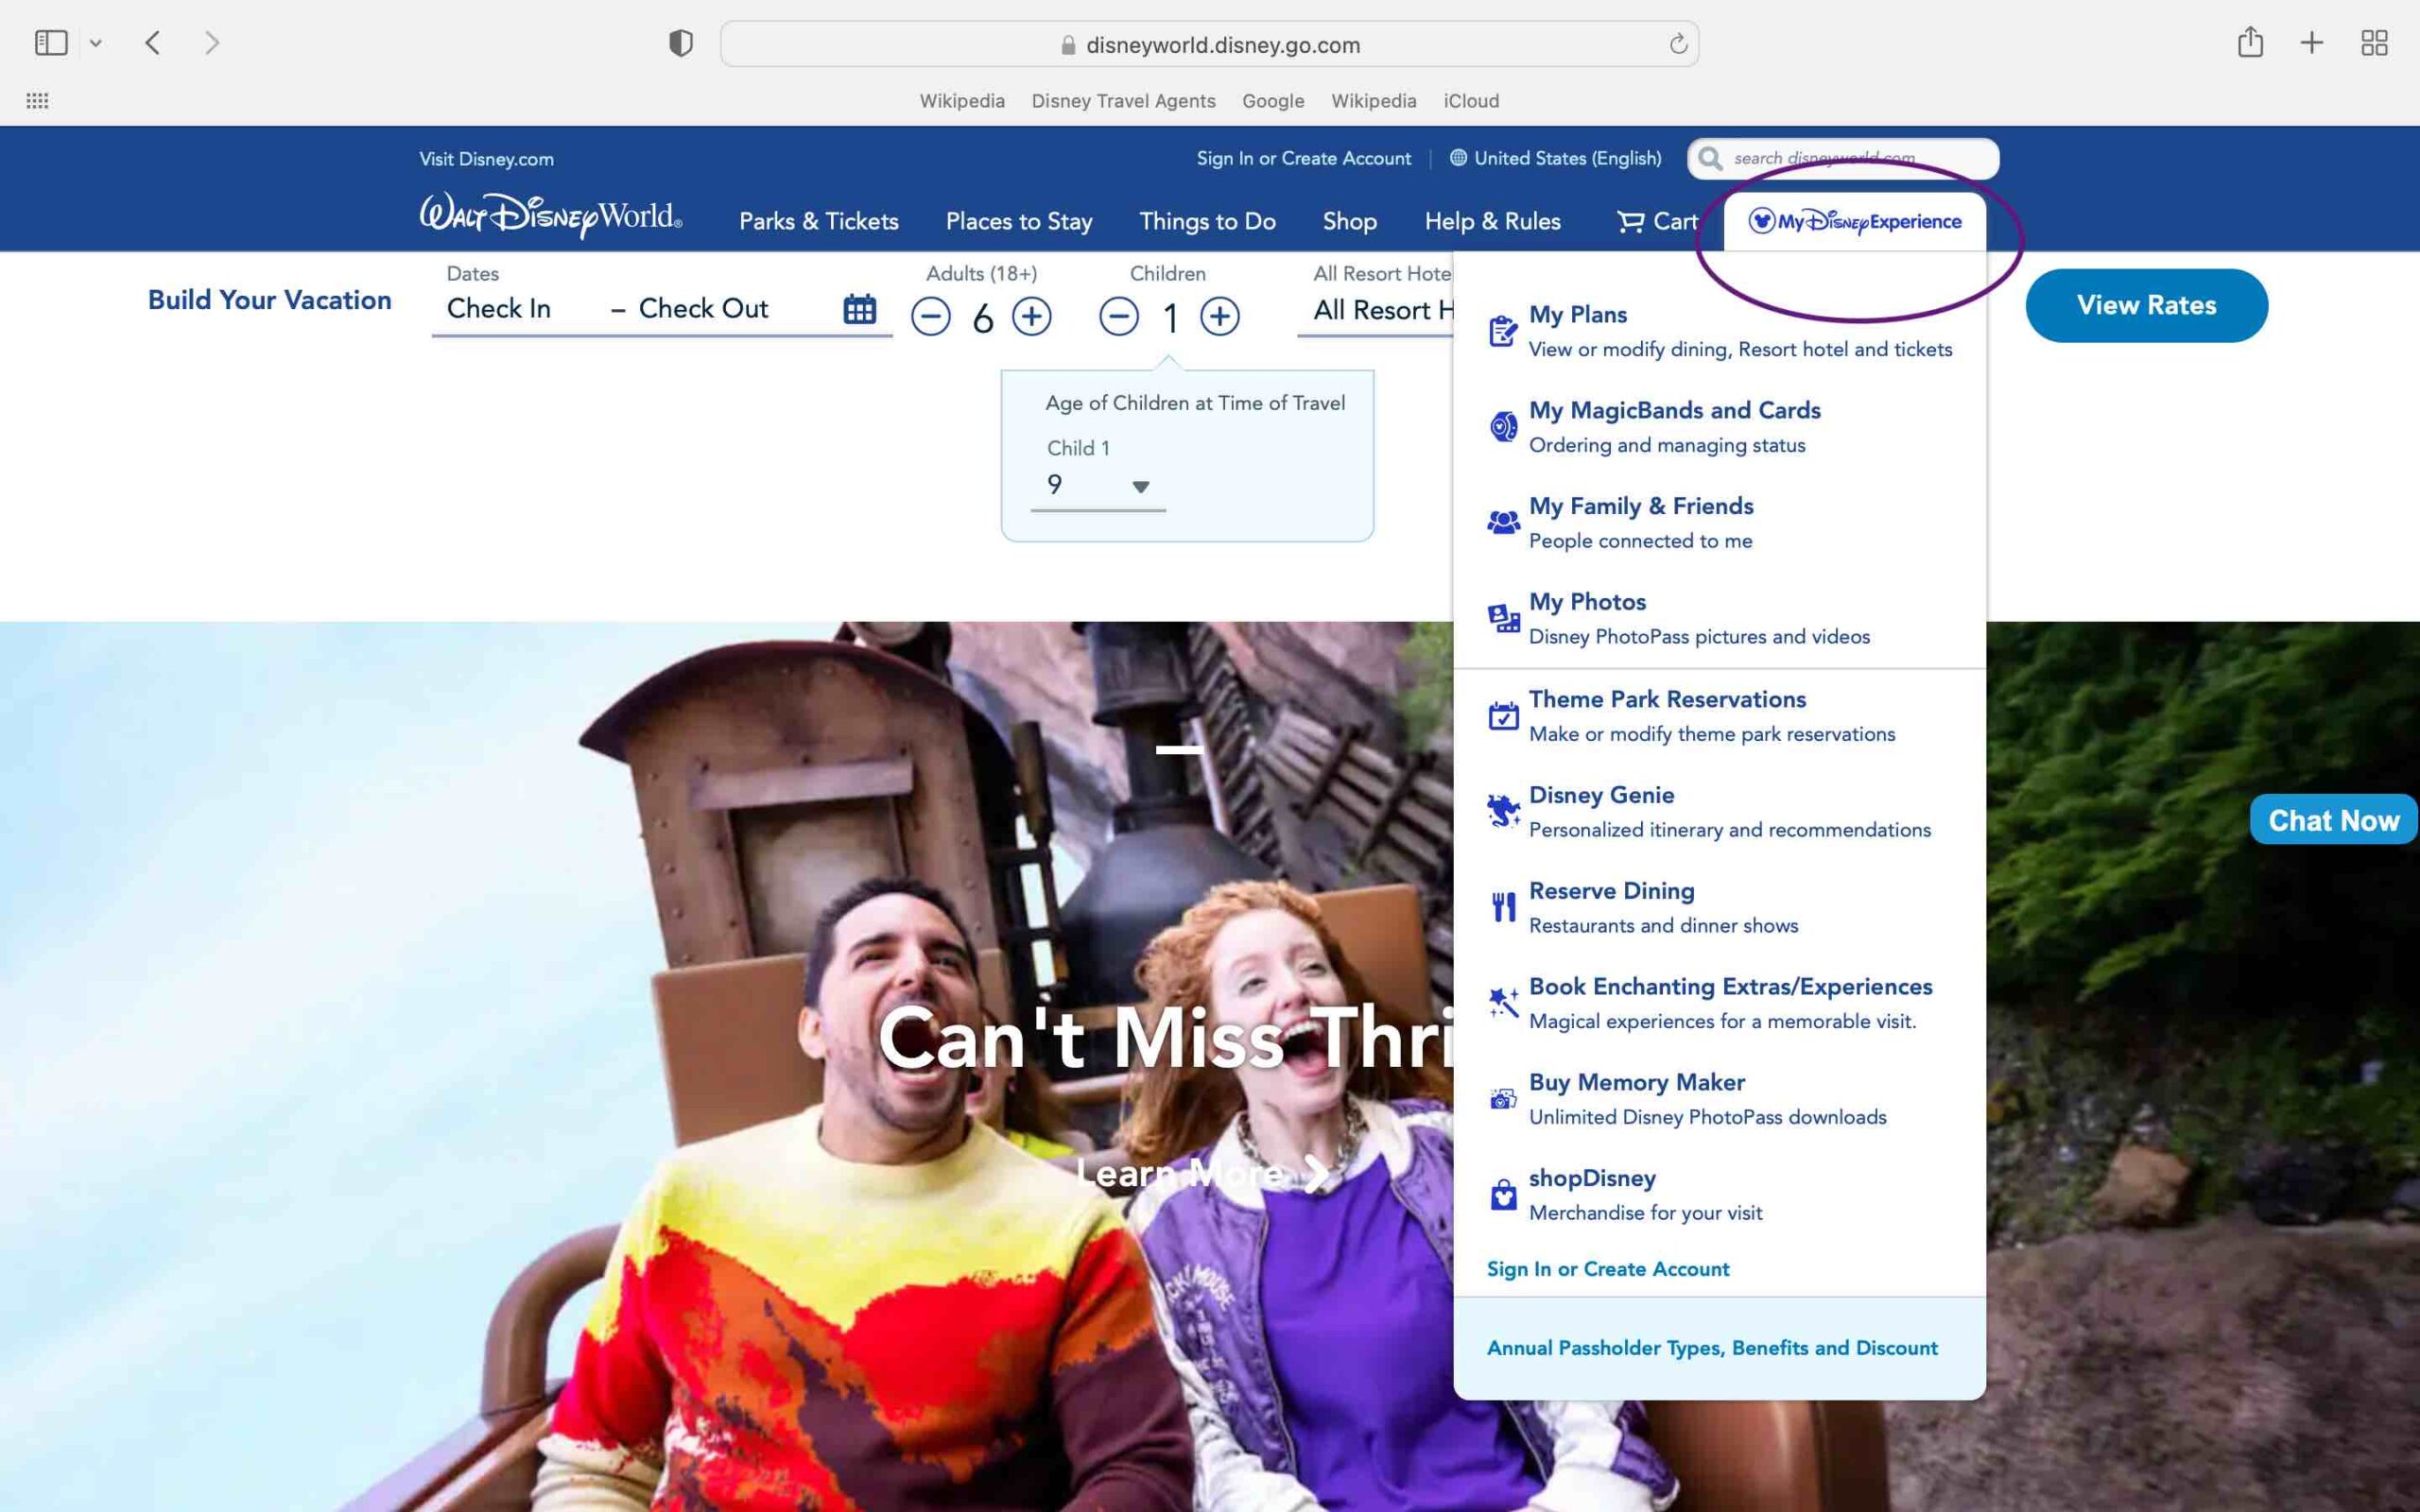This screenshot has height=1512, width=2420.
Task: Change language via United States (English)
Action: coord(1556,158)
